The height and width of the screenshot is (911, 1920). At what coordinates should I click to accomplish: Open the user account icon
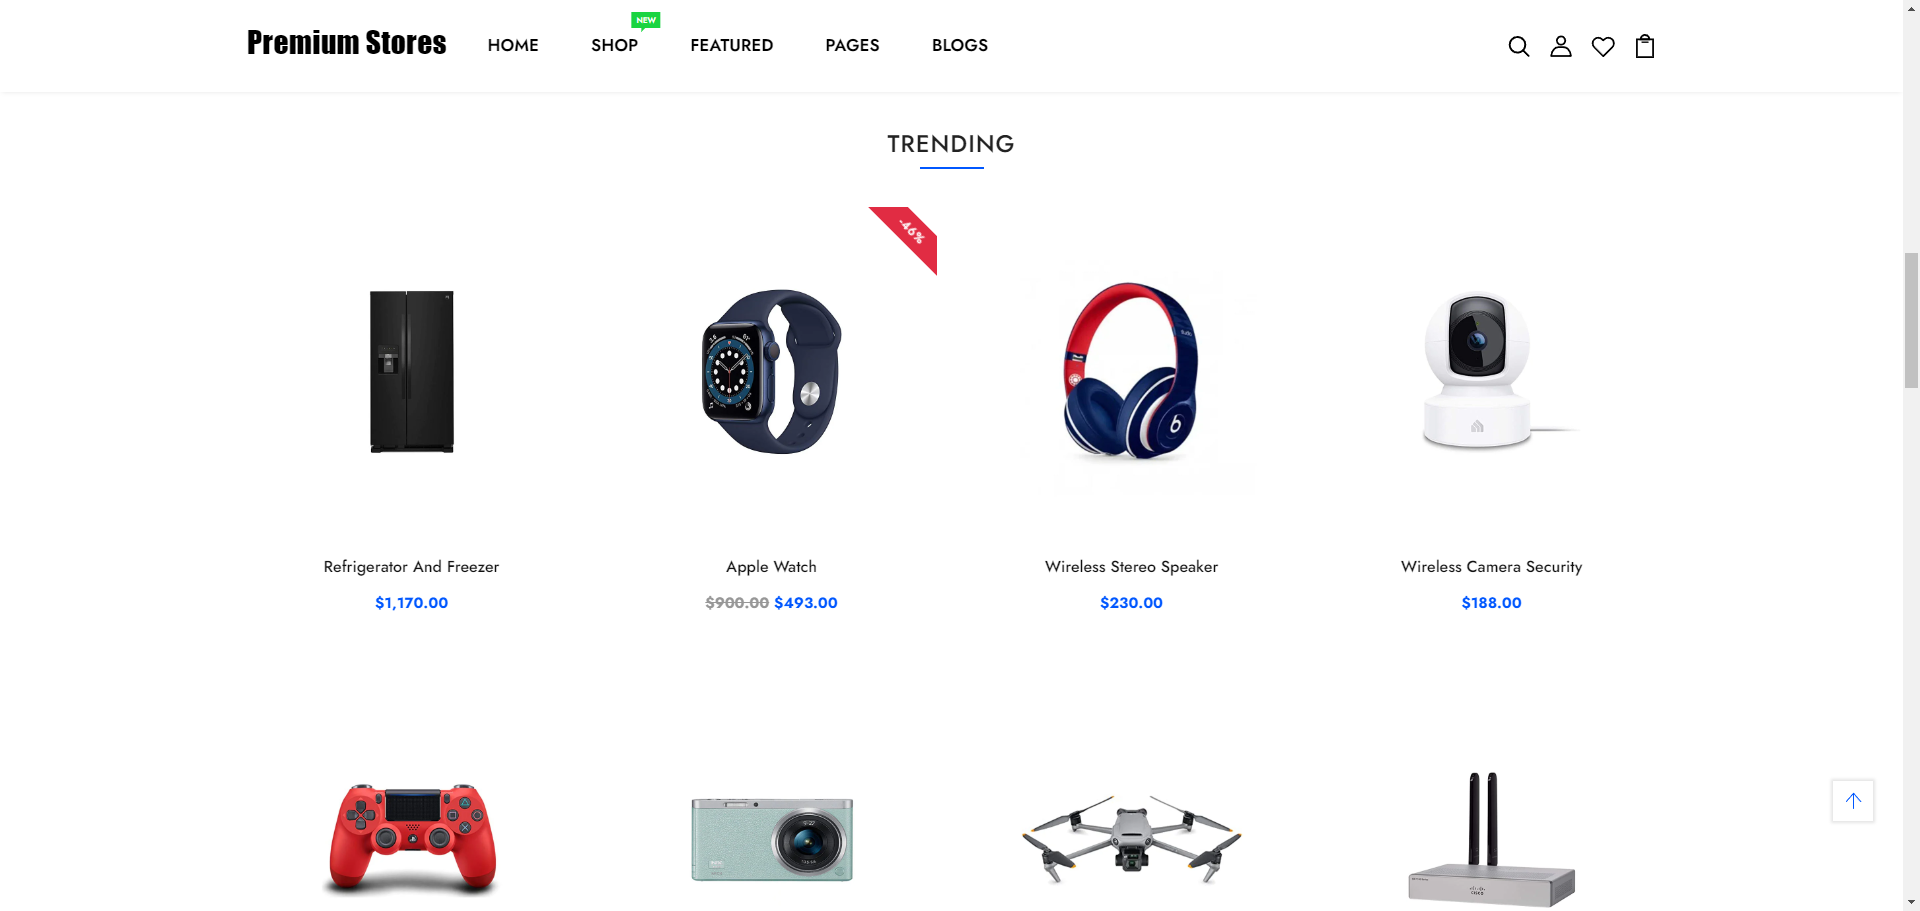tap(1560, 46)
